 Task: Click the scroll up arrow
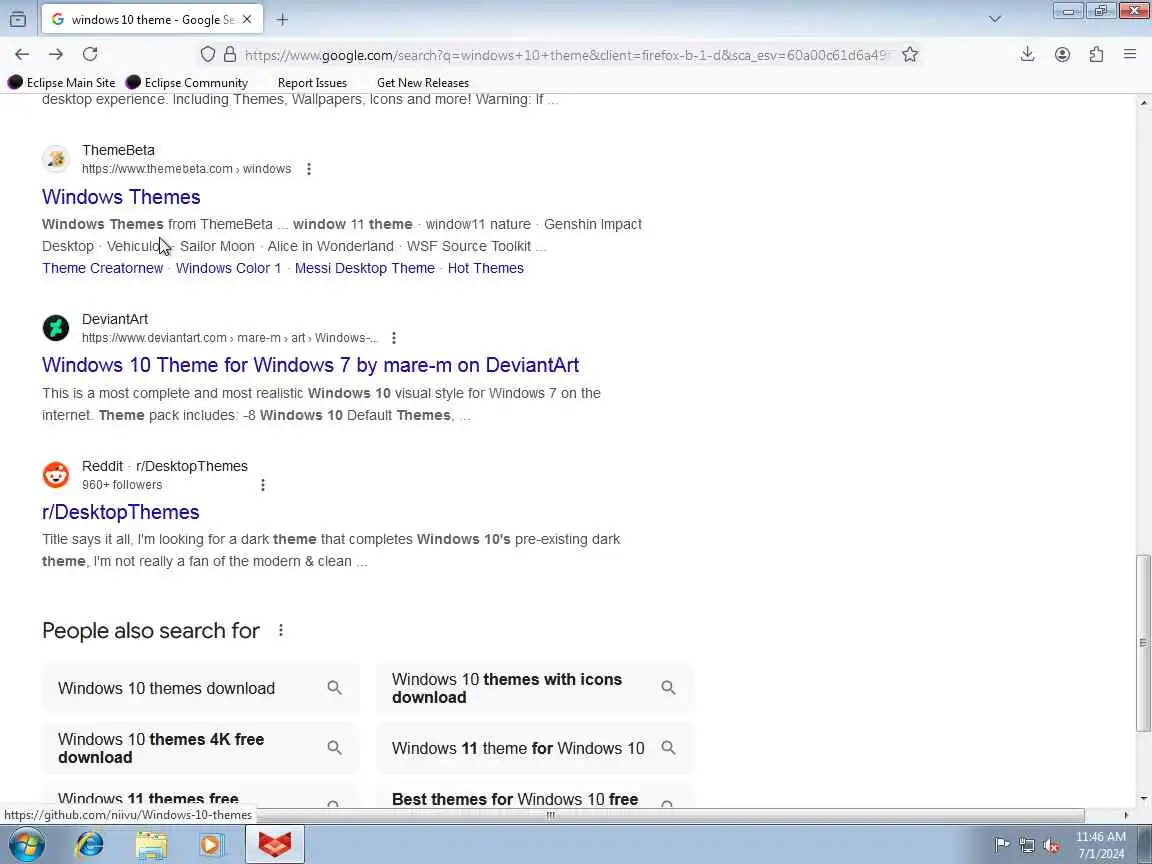pyautogui.click(x=1143, y=103)
